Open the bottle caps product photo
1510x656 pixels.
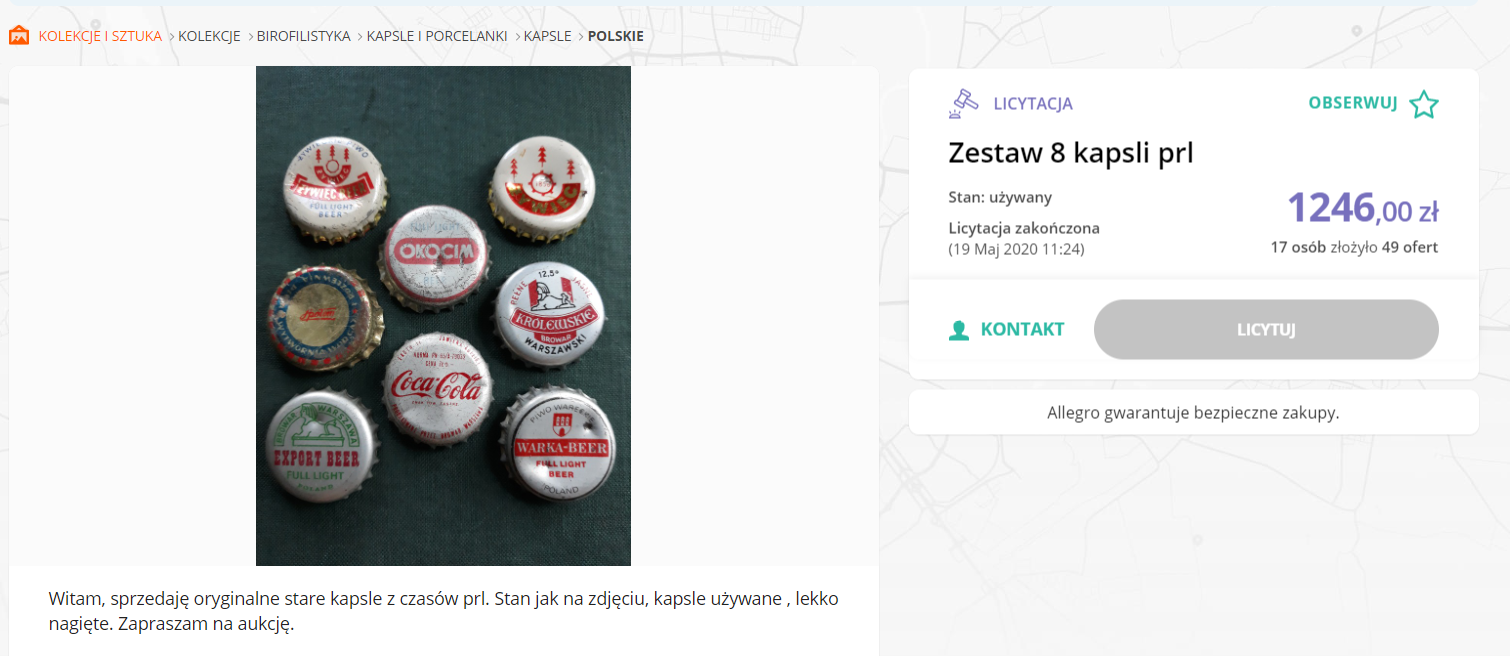(x=443, y=316)
